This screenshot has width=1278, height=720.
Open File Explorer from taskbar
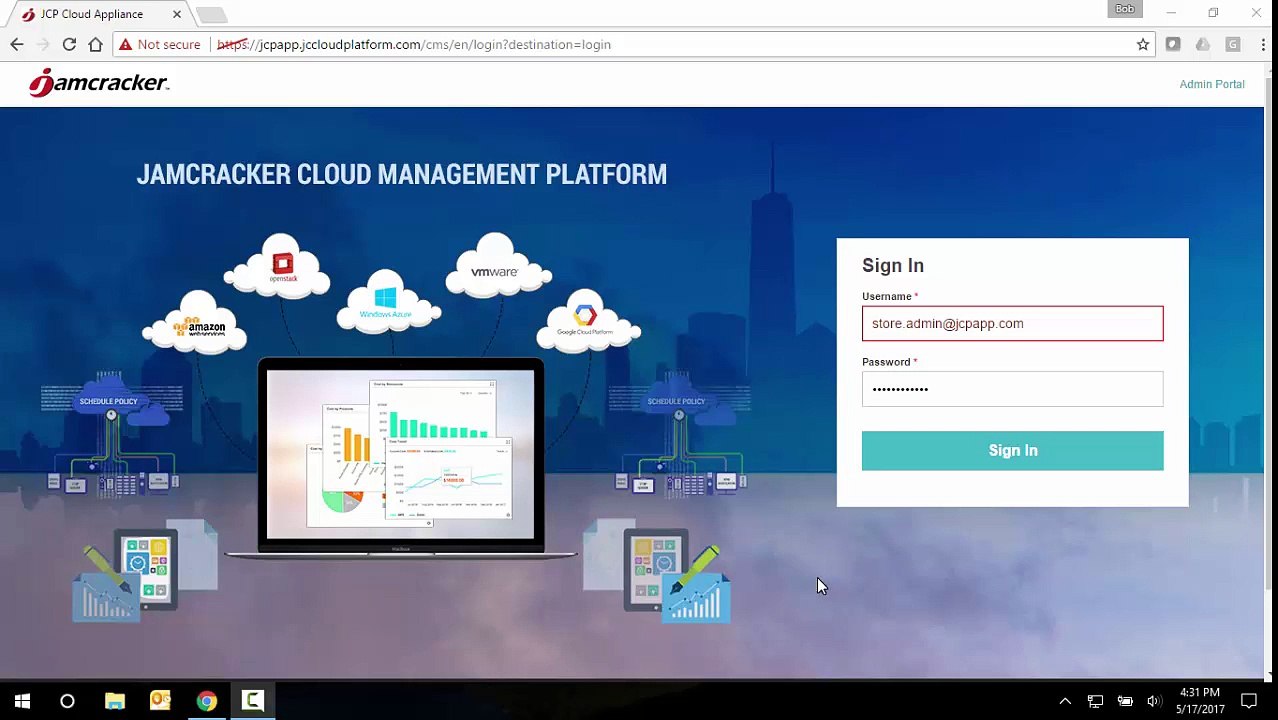[x=114, y=701]
